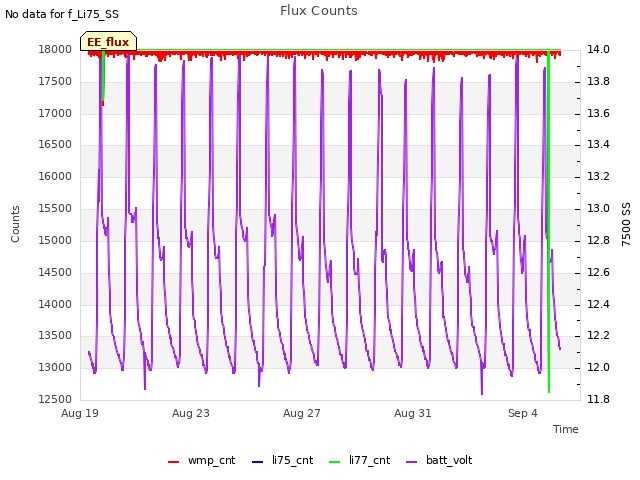
Task: Click the 12.6 right axis tick label
Action: click(x=598, y=272)
